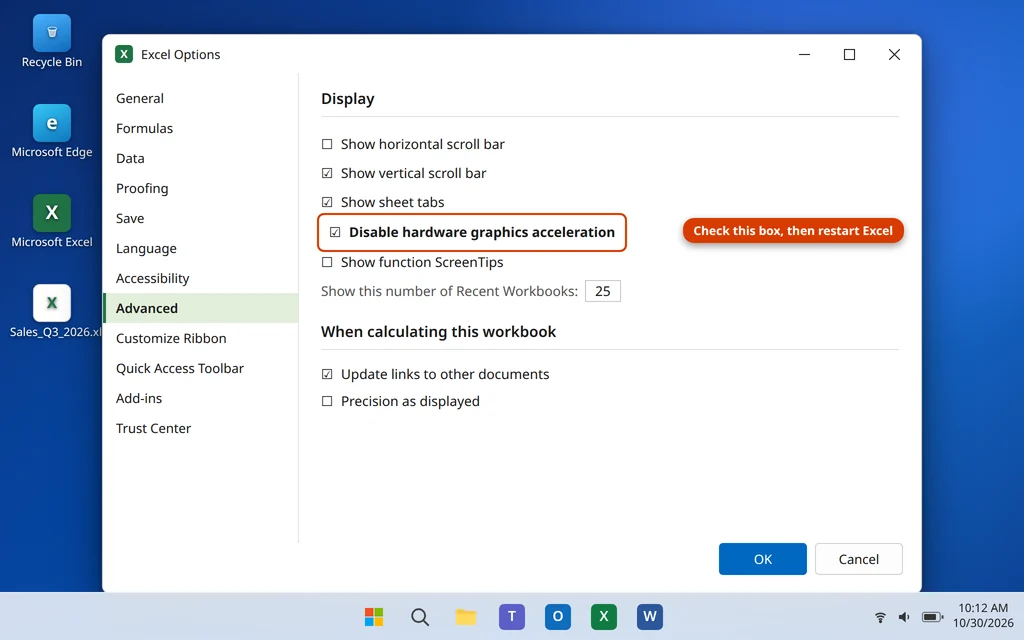Switch to Excel on the taskbar
1024x640 pixels.
pos(603,616)
